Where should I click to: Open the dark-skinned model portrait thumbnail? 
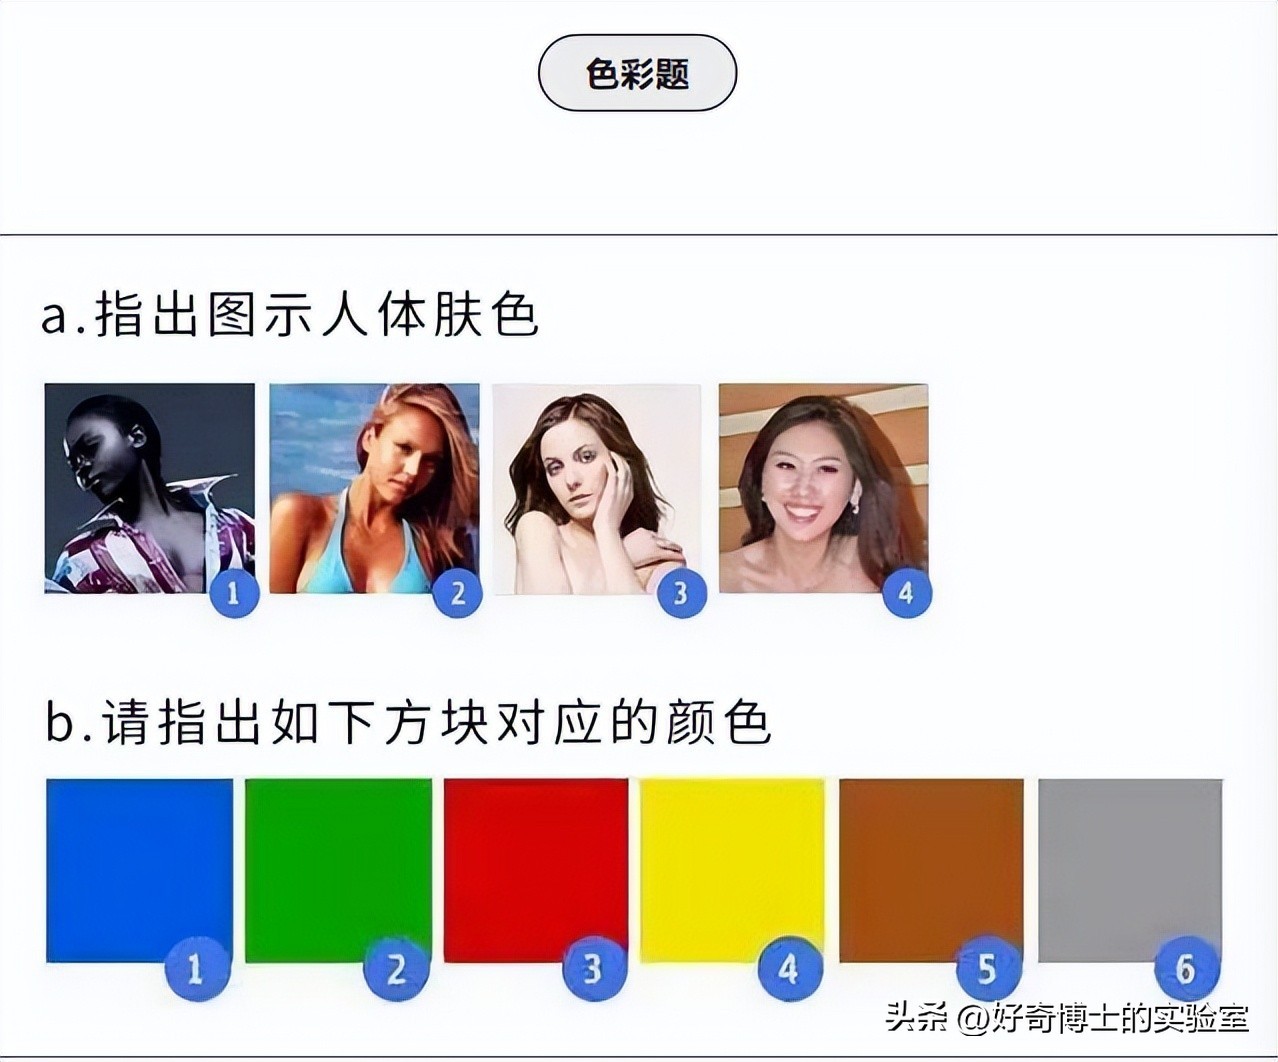[x=150, y=488]
